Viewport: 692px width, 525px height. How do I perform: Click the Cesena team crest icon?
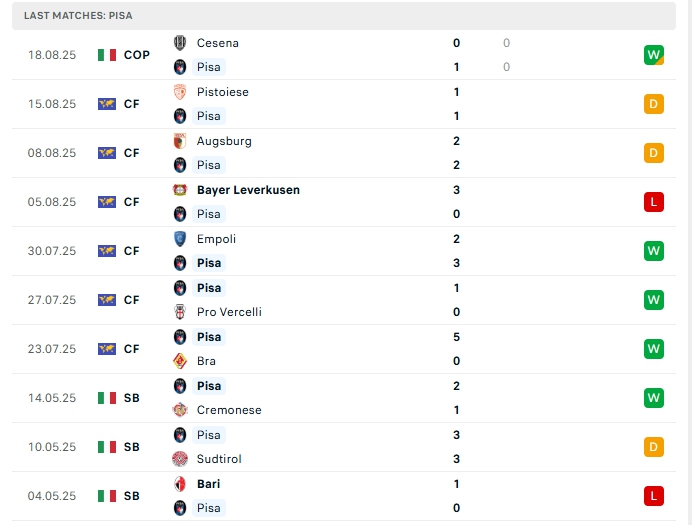(x=180, y=43)
